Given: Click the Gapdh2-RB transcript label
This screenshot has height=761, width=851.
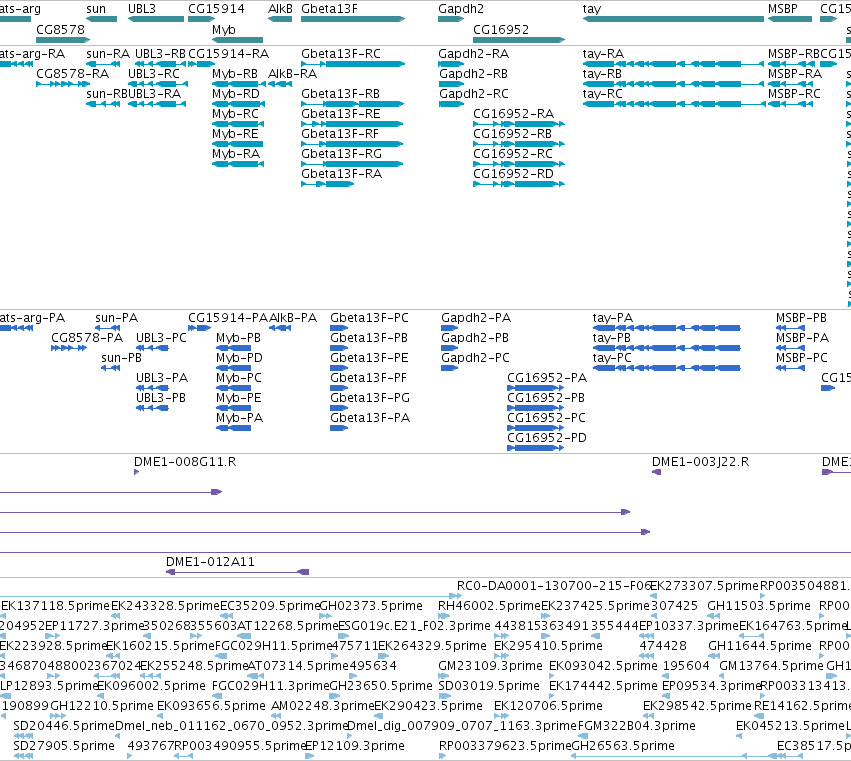Looking at the screenshot, I should (x=473, y=74).
